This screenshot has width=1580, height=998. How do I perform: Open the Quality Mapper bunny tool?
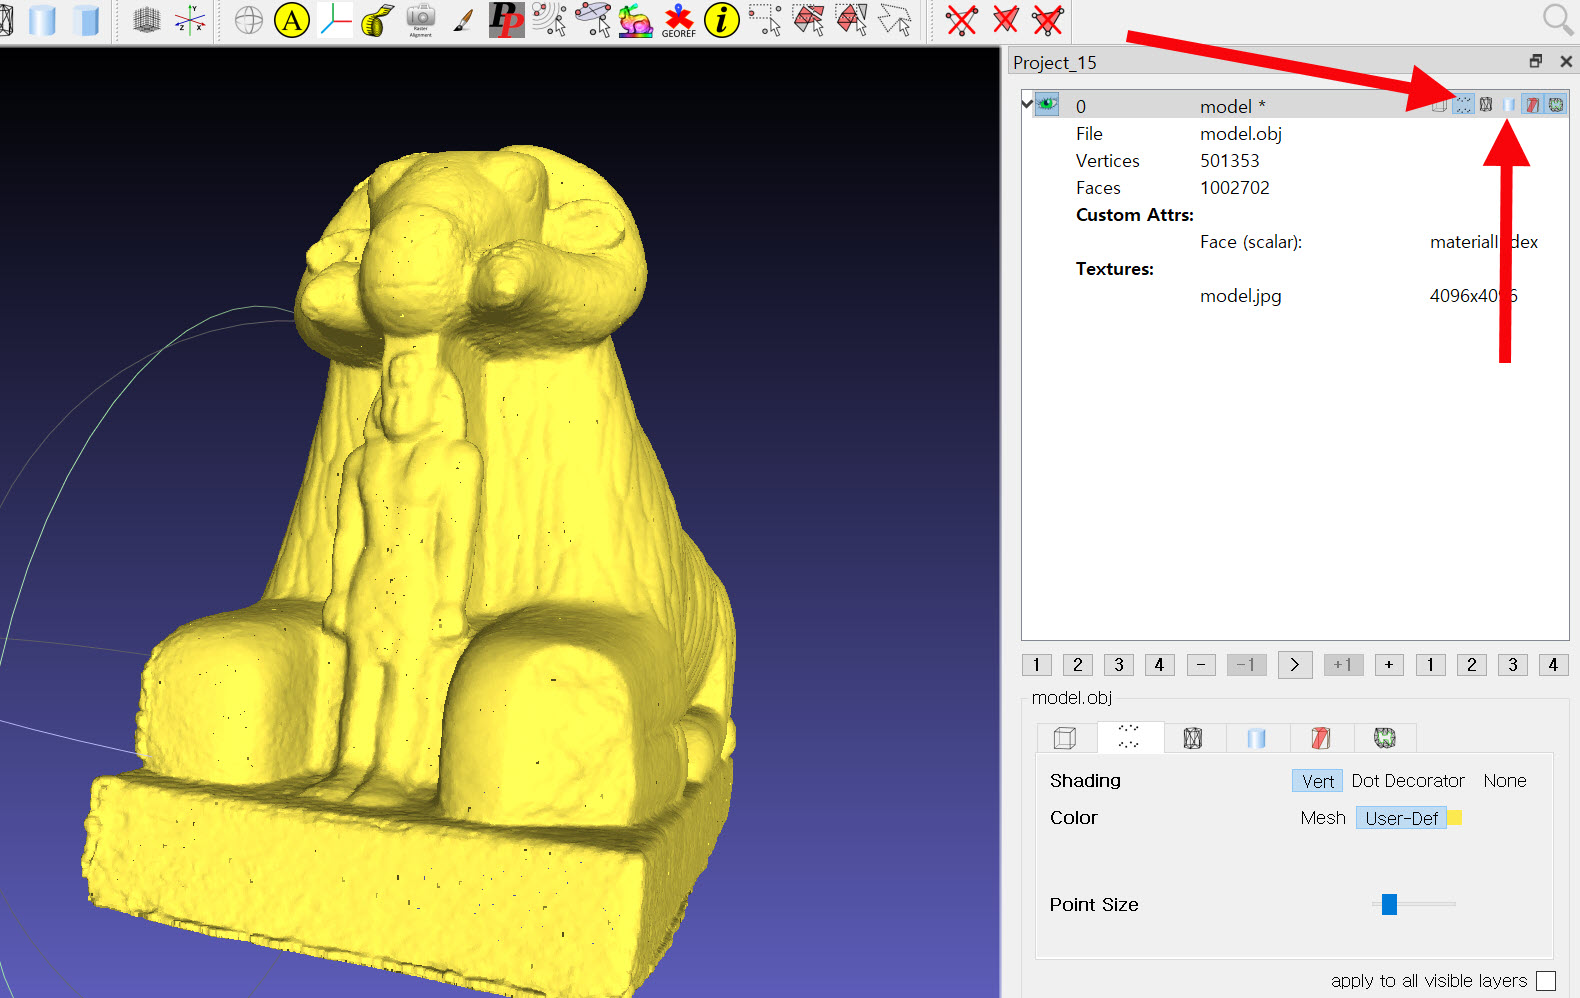click(635, 20)
